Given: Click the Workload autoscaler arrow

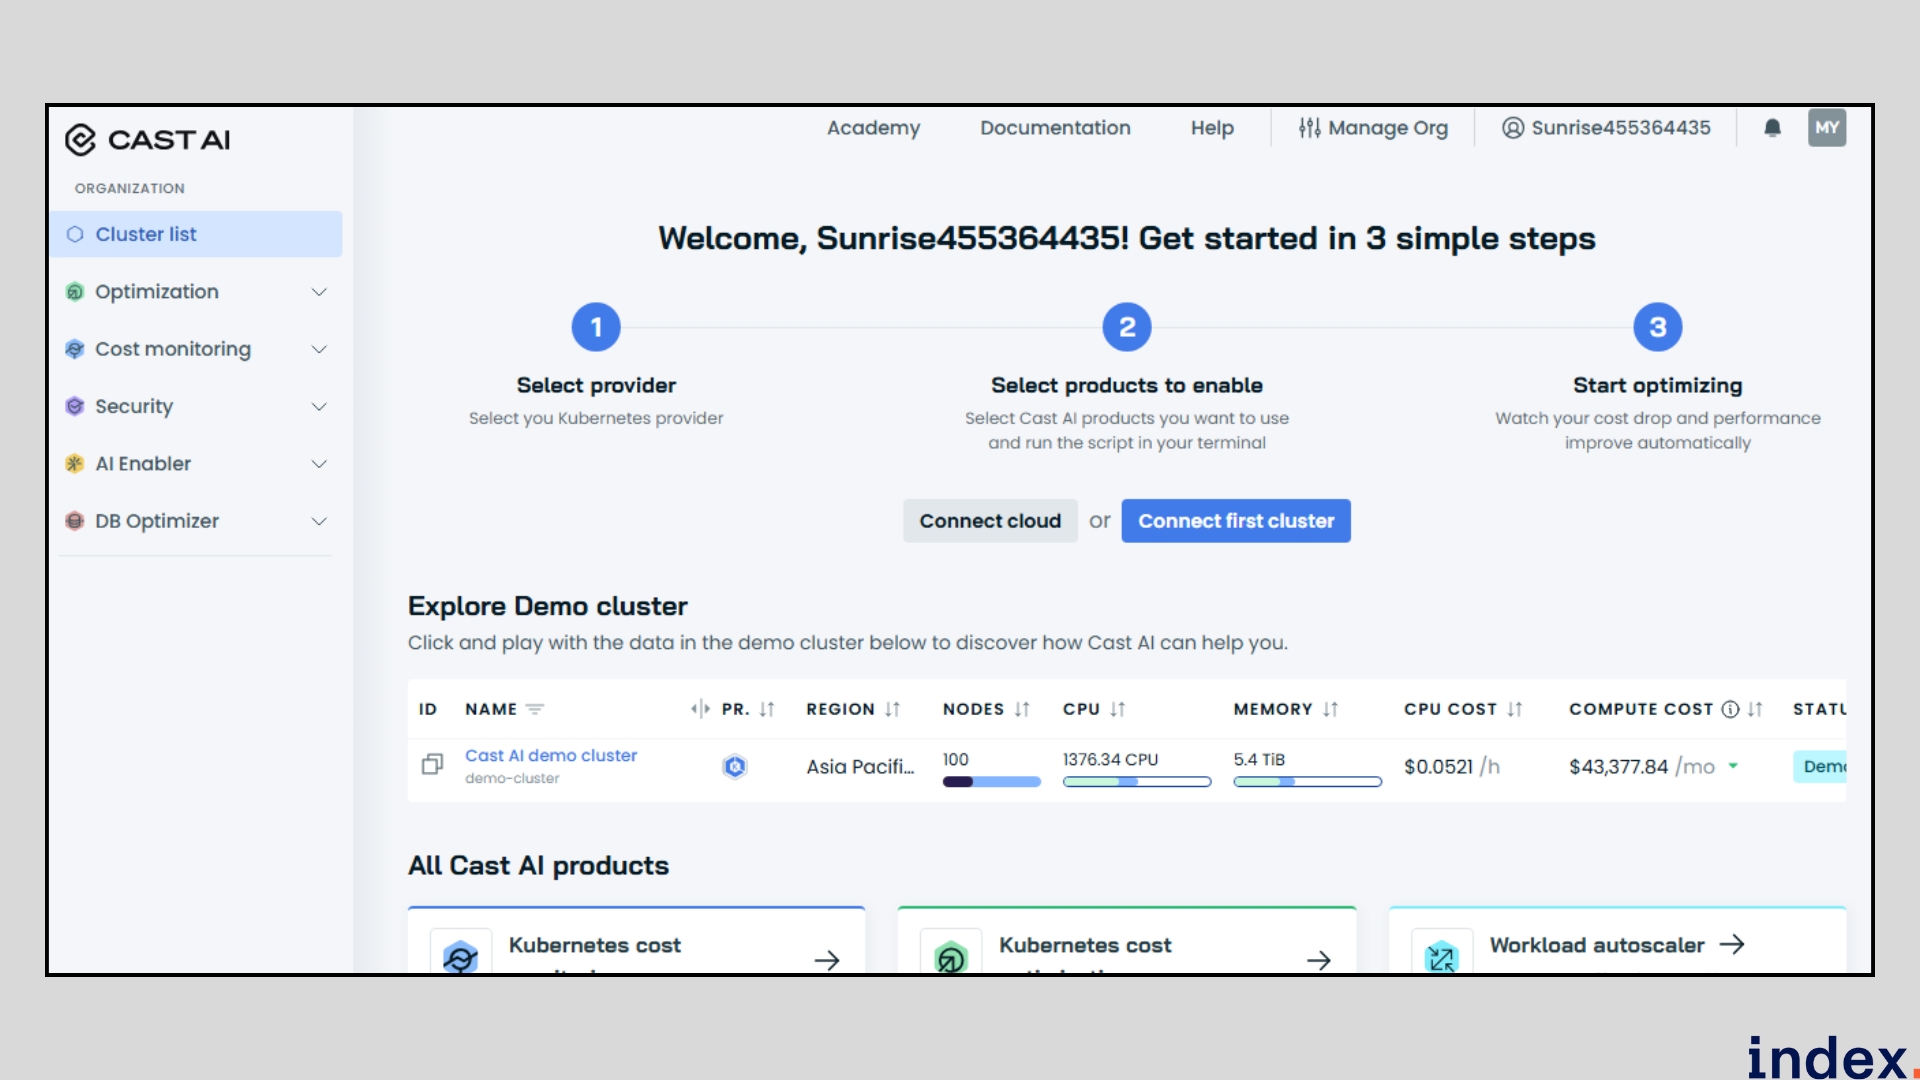Looking at the screenshot, I should click(x=1732, y=944).
